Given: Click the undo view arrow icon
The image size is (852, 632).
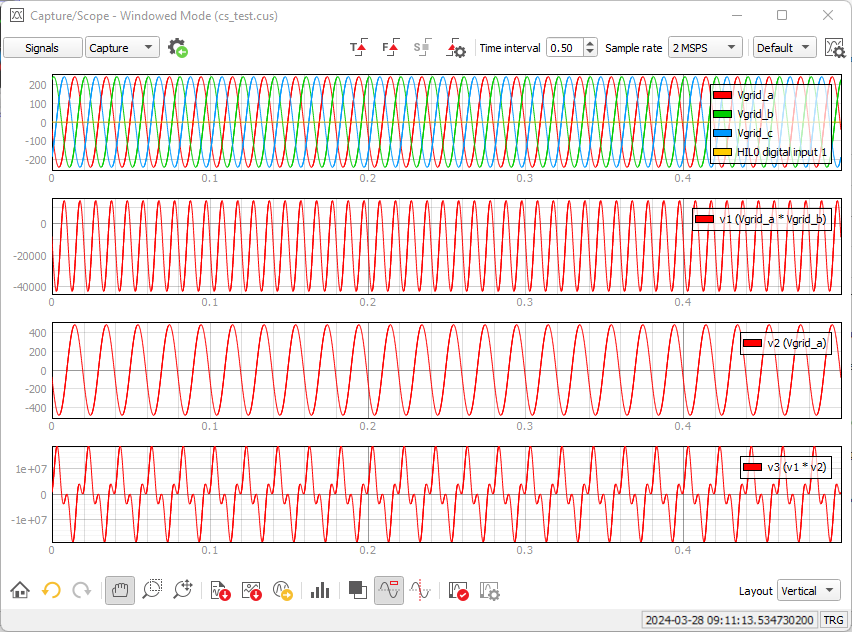Looking at the screenshot, I should coord(51,591).
